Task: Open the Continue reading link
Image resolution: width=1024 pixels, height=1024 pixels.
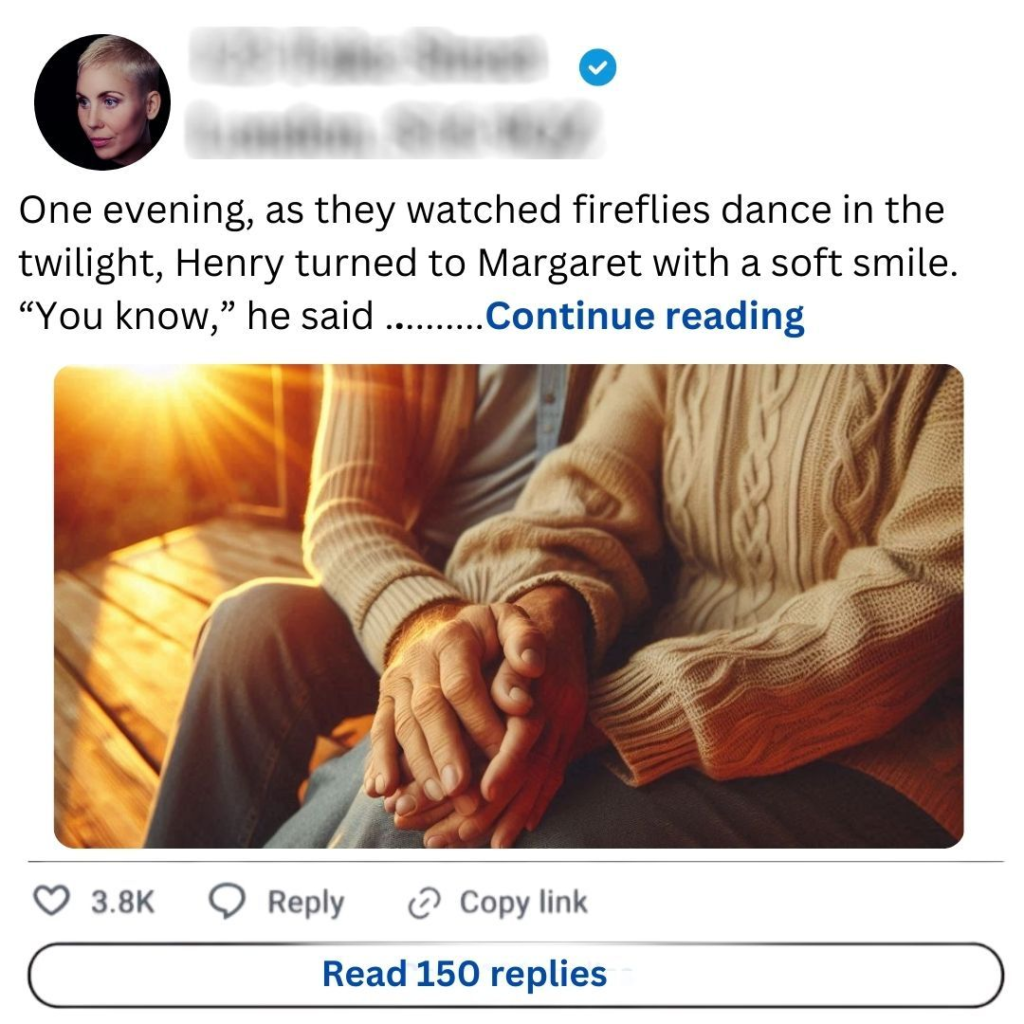Action: coord(644,316)
